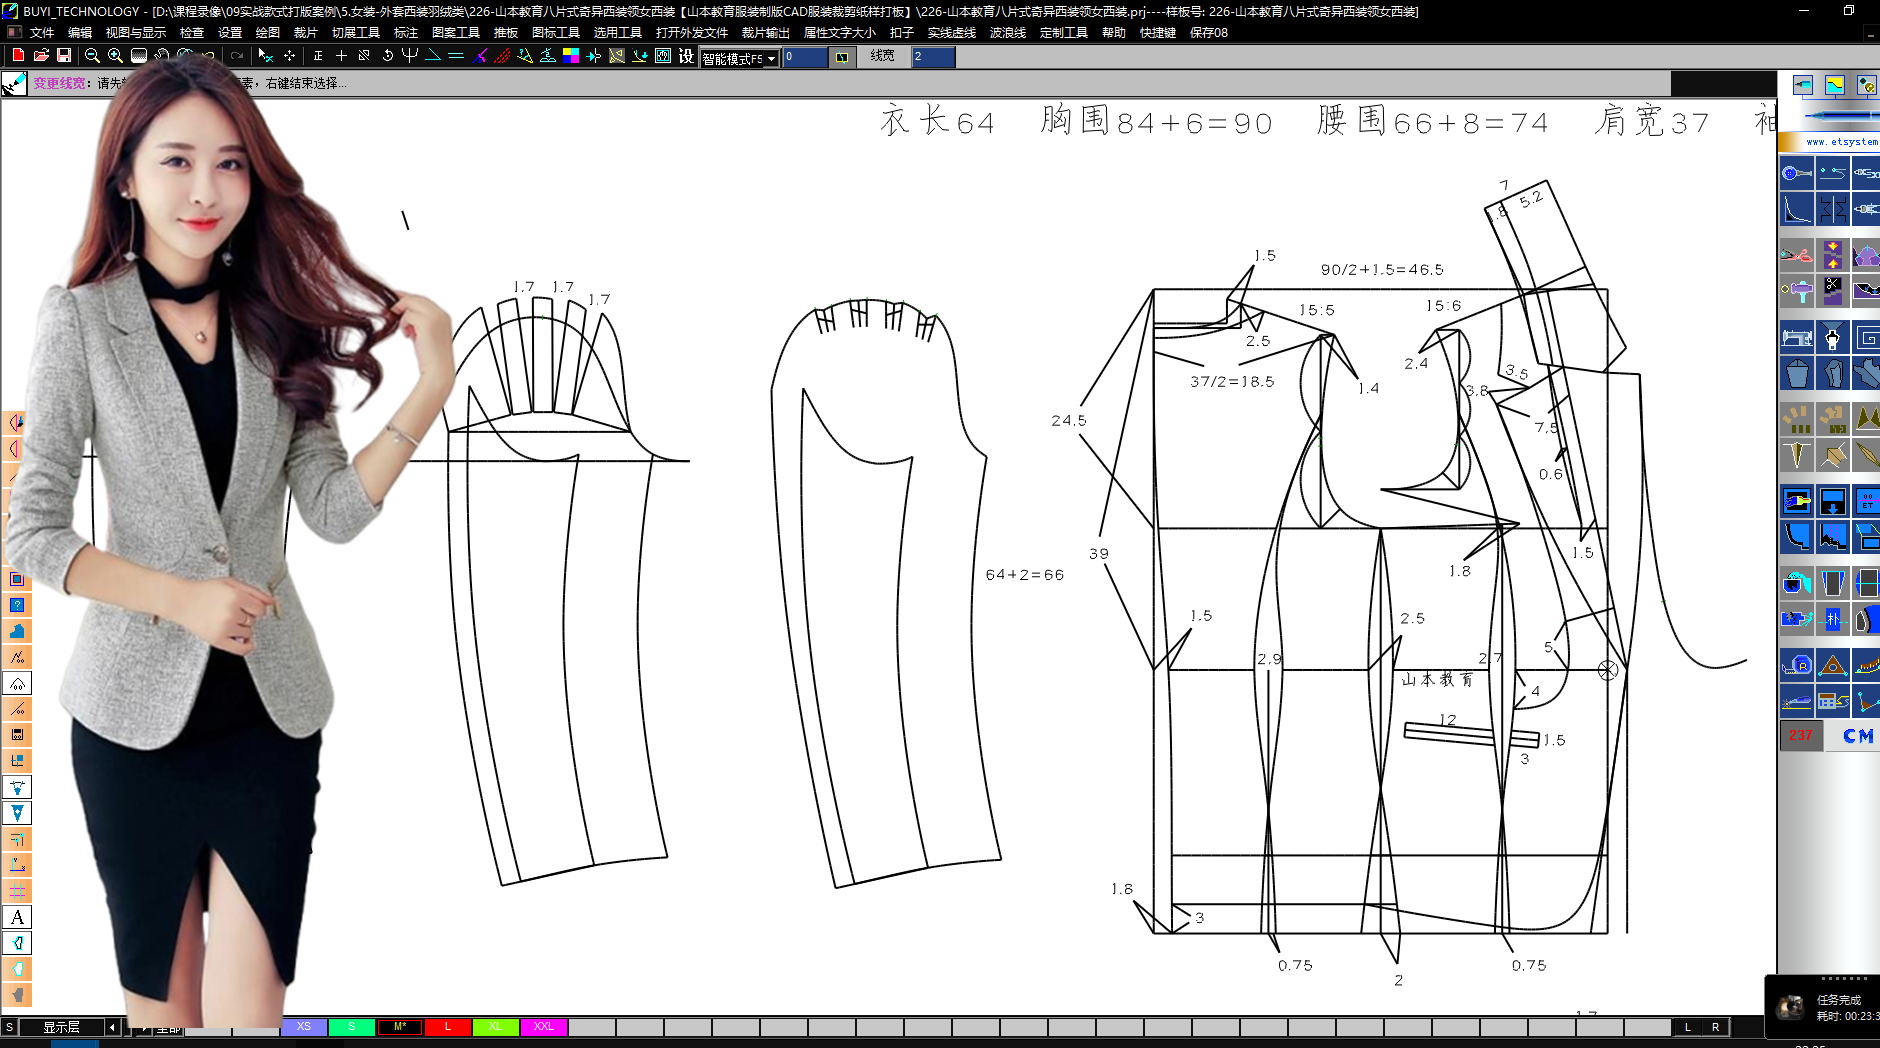Screen dimensions: 1880x1048
Task: Click the save disk icon
Action: 64,56
